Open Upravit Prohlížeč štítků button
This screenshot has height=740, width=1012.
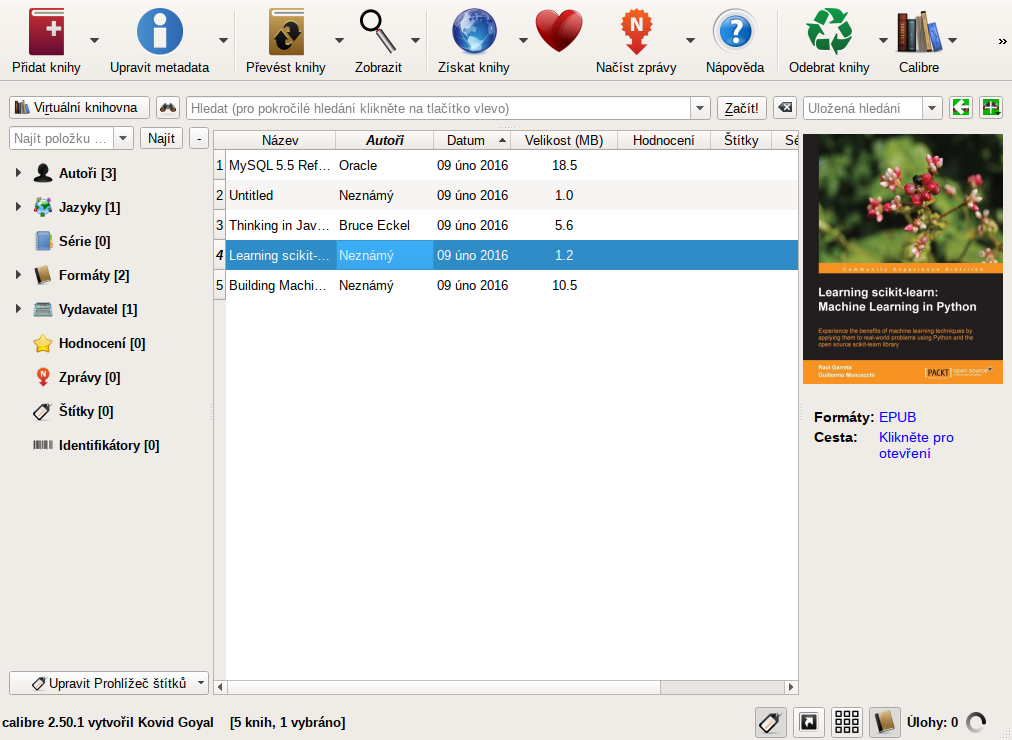click(x=109, y=683)
